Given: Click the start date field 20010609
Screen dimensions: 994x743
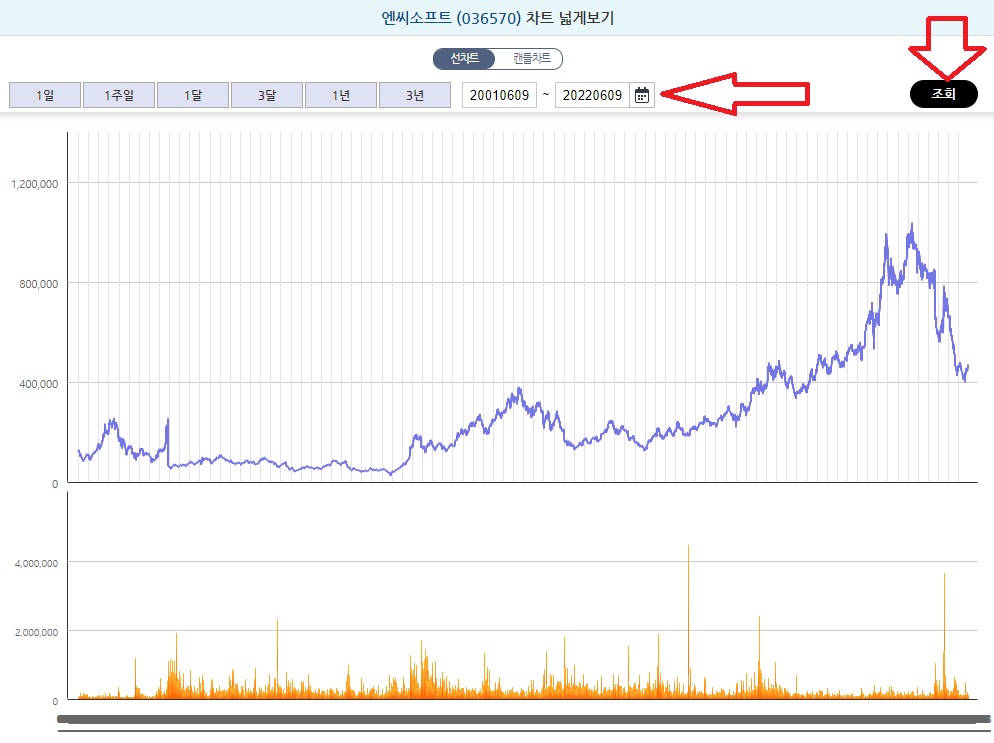Looking at the screenshot, I should [x=499, y=95].
